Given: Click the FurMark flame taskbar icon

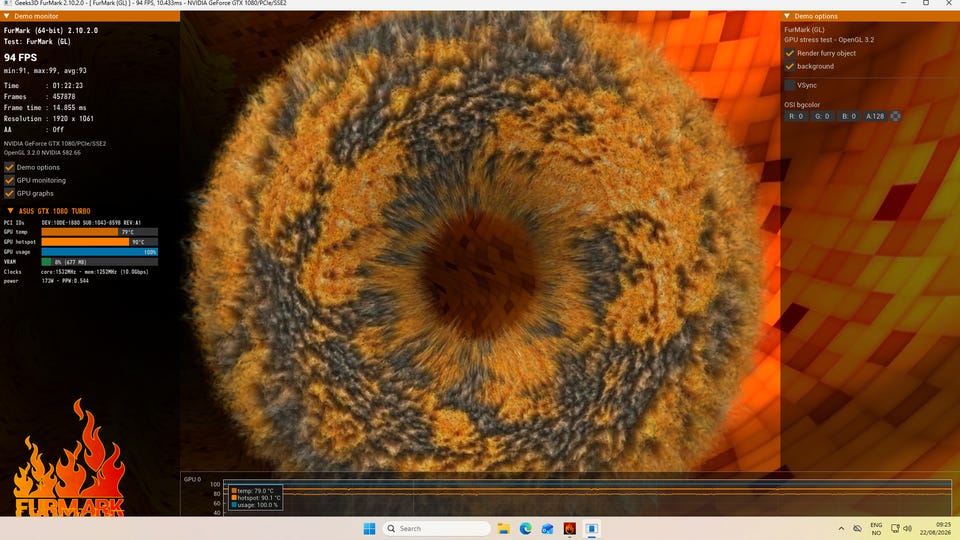Looking at the screenshot, I should point(569,528).
